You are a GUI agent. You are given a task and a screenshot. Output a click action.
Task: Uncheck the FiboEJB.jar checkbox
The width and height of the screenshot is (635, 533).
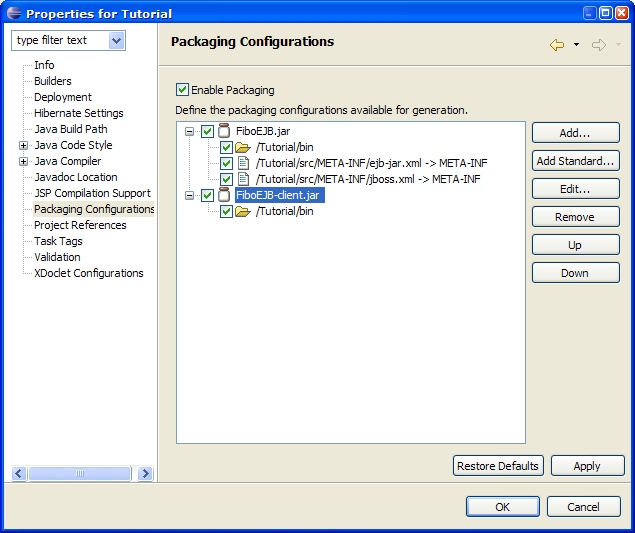point(207,131)
